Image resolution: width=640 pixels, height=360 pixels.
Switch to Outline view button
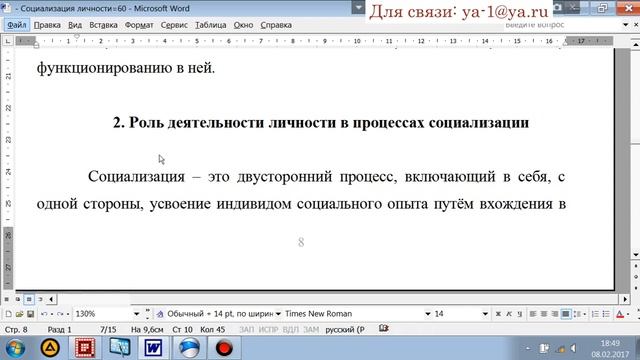coord(40,299)
